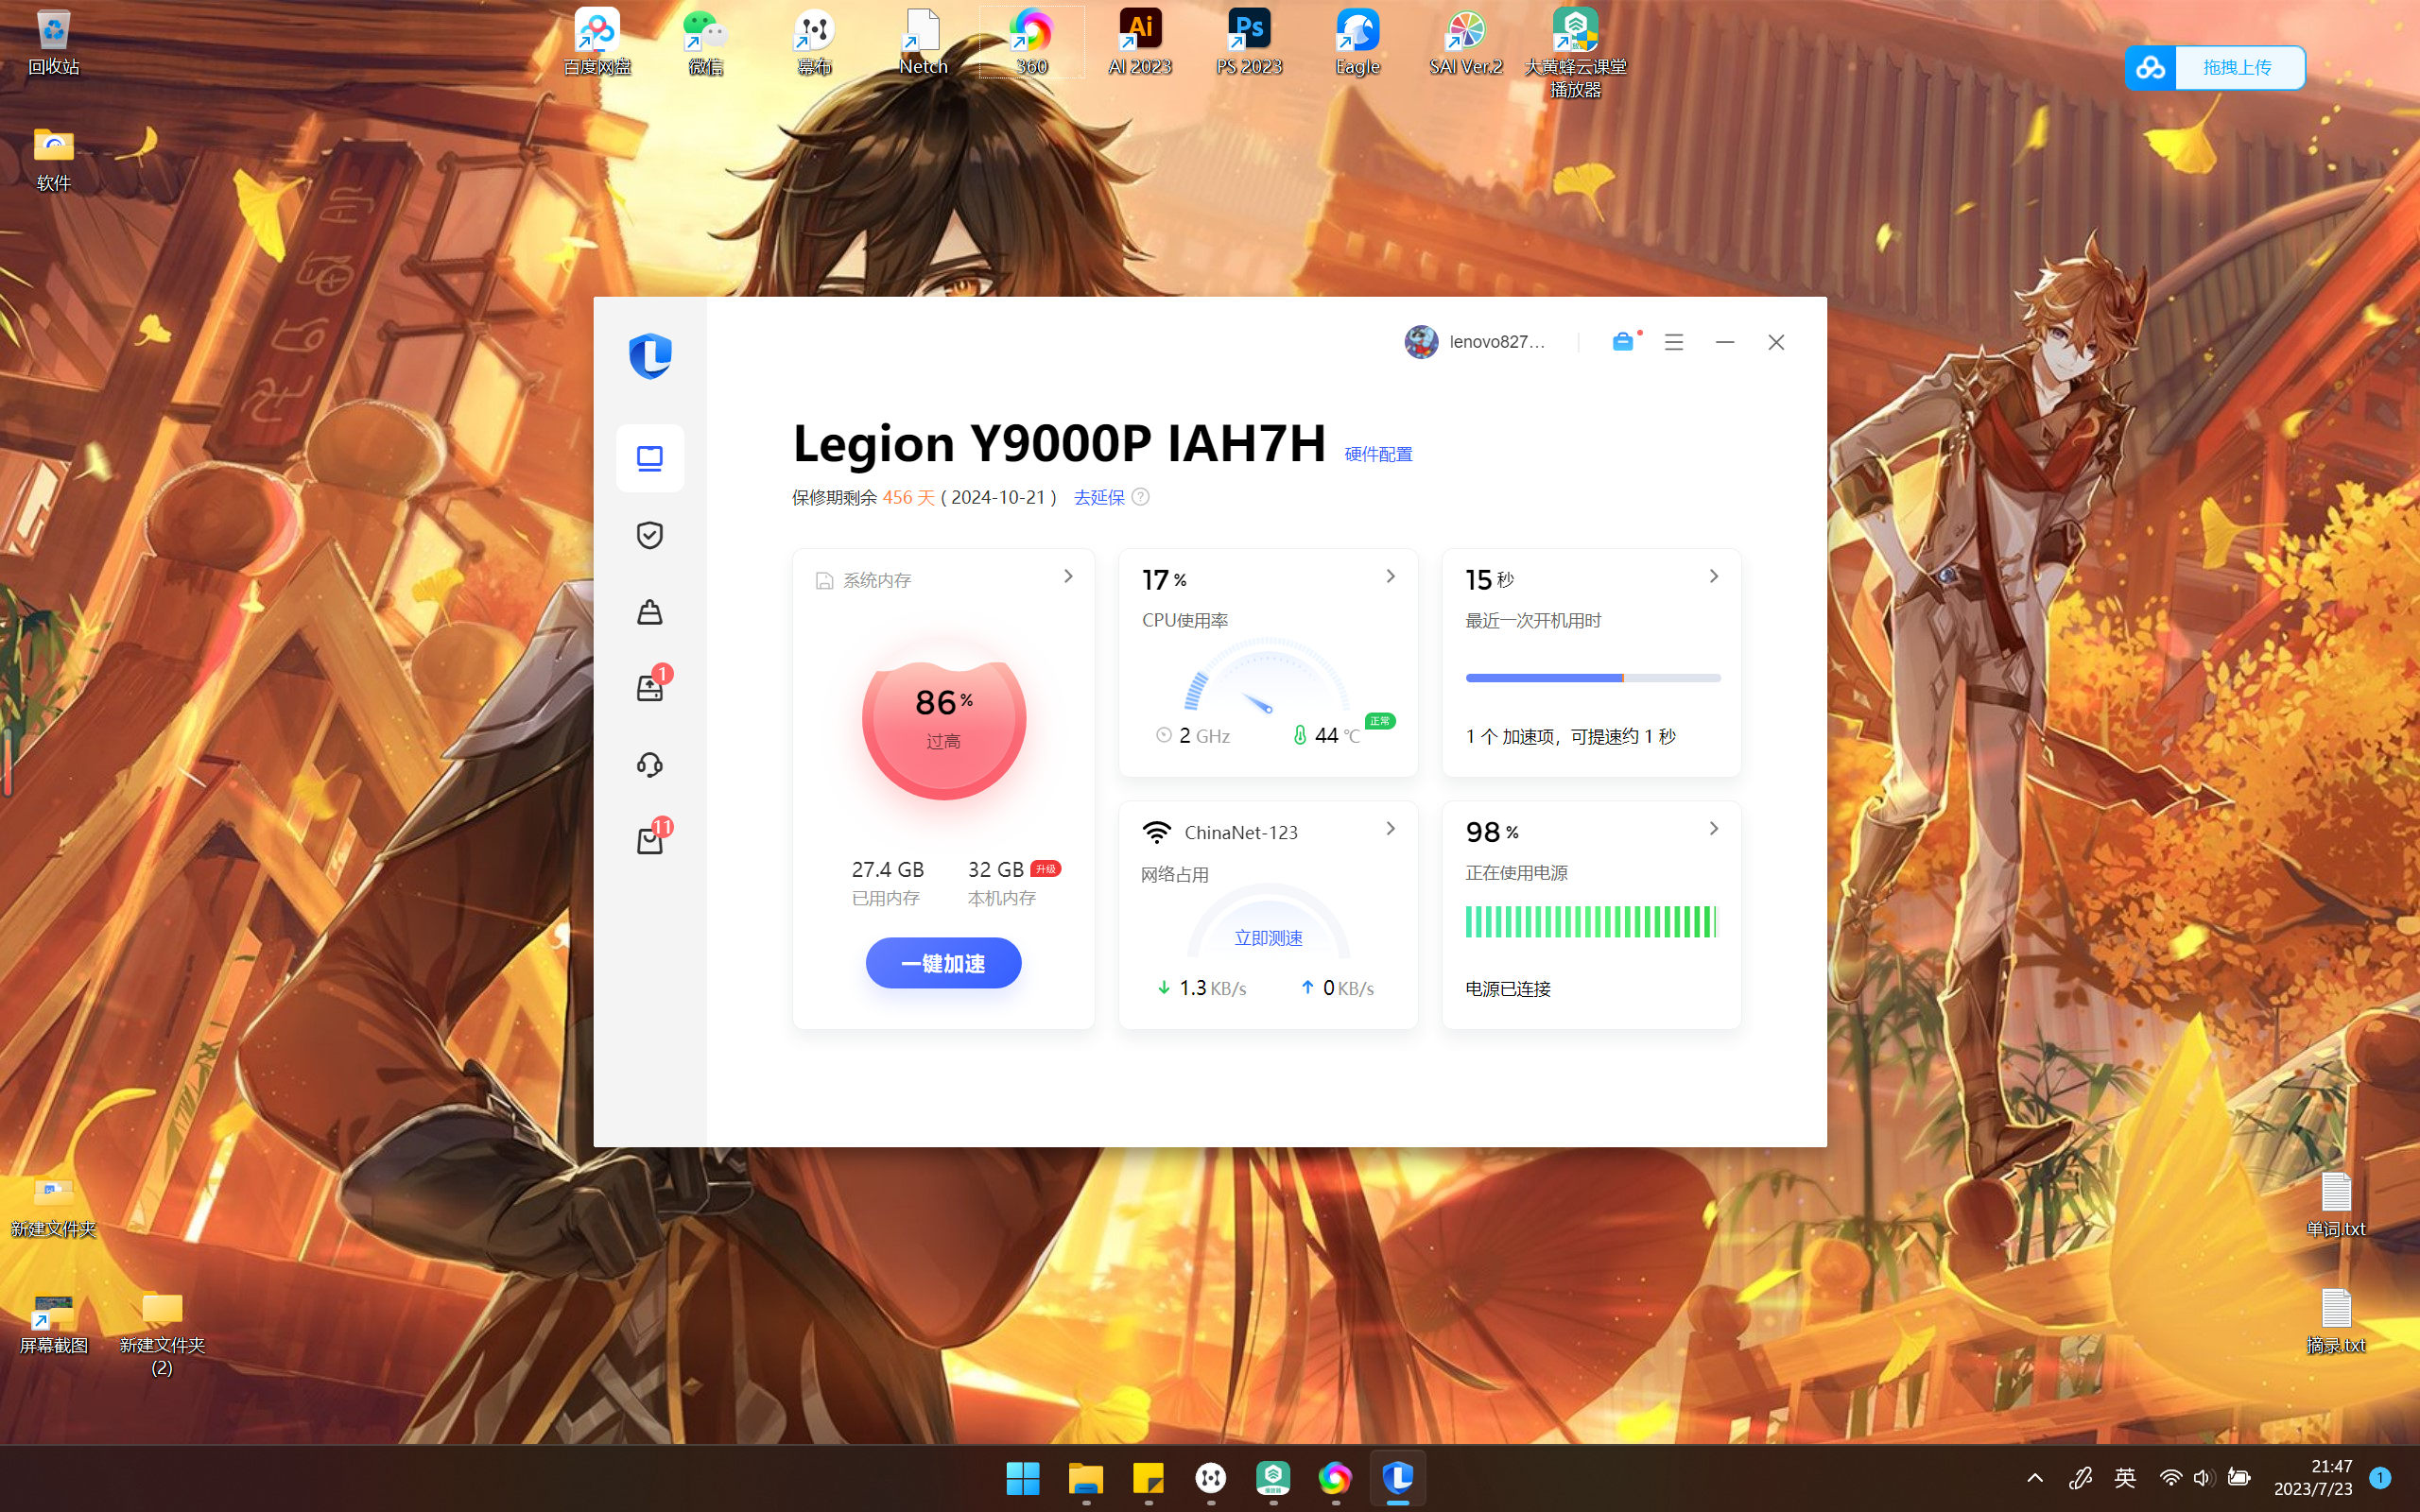Open the customer service headset sidebar icon

pyautogui.click(x=650, y=765)
